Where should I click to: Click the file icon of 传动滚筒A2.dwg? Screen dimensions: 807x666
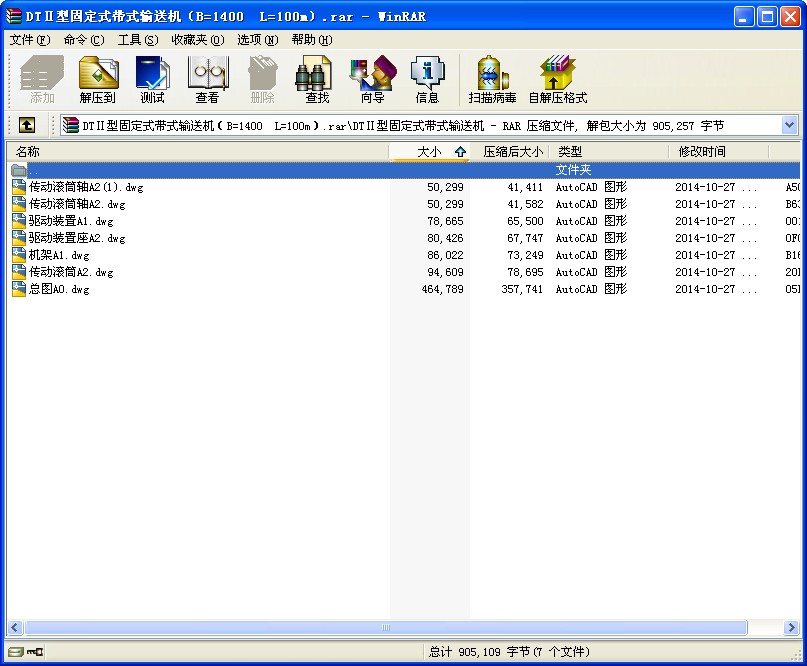pos(19,272)
